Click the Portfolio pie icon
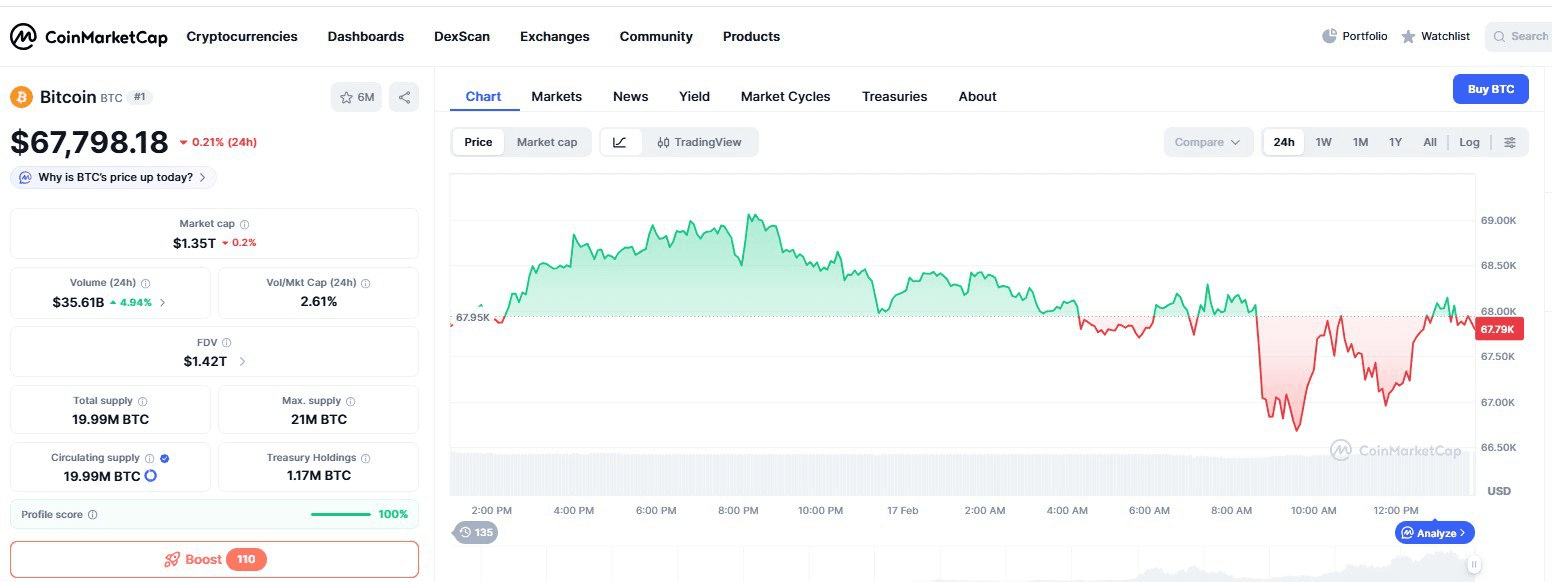 coord(1329,36)
